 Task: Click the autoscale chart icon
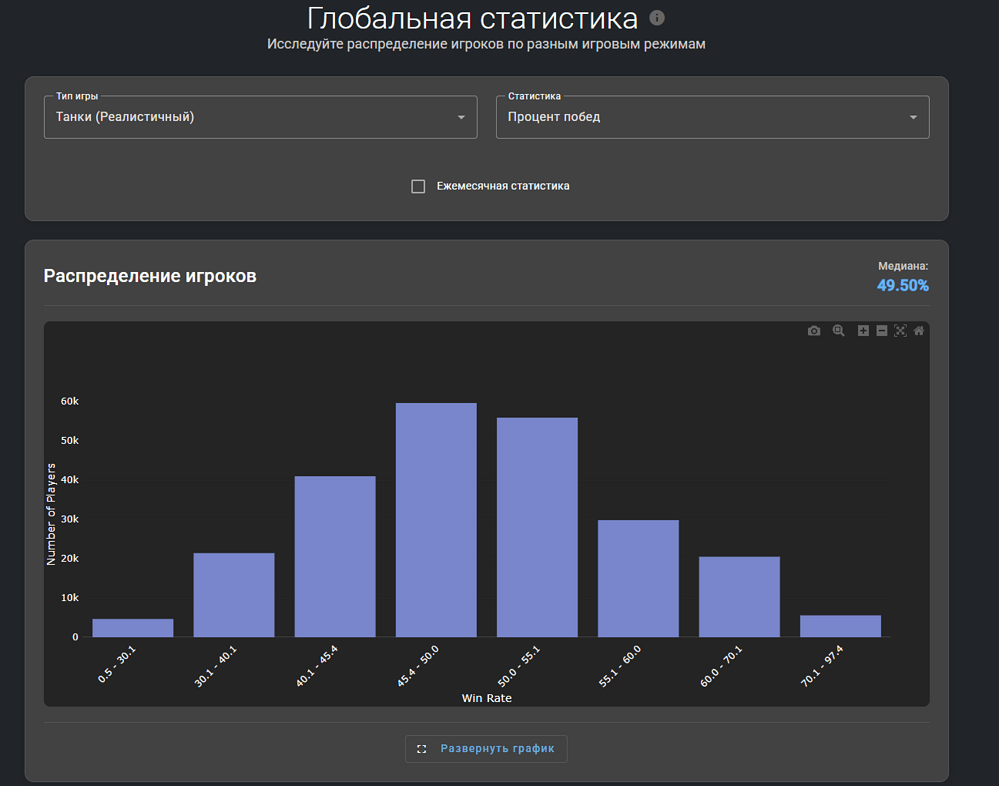click(900, 331)
